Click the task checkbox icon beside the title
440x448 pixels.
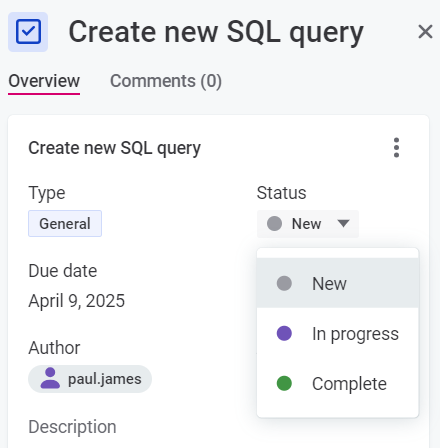[x=28, y=32]
